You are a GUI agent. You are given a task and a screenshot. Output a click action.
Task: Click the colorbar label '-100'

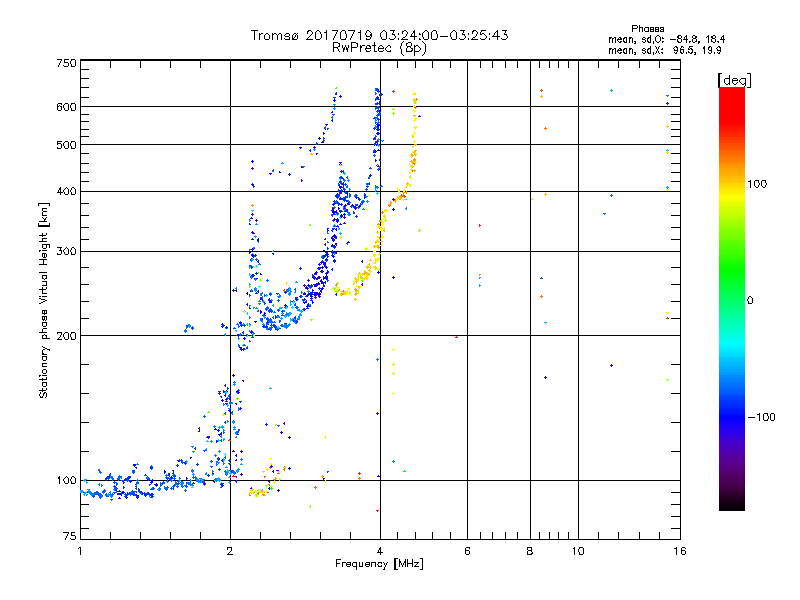click(x=761, y=417)
